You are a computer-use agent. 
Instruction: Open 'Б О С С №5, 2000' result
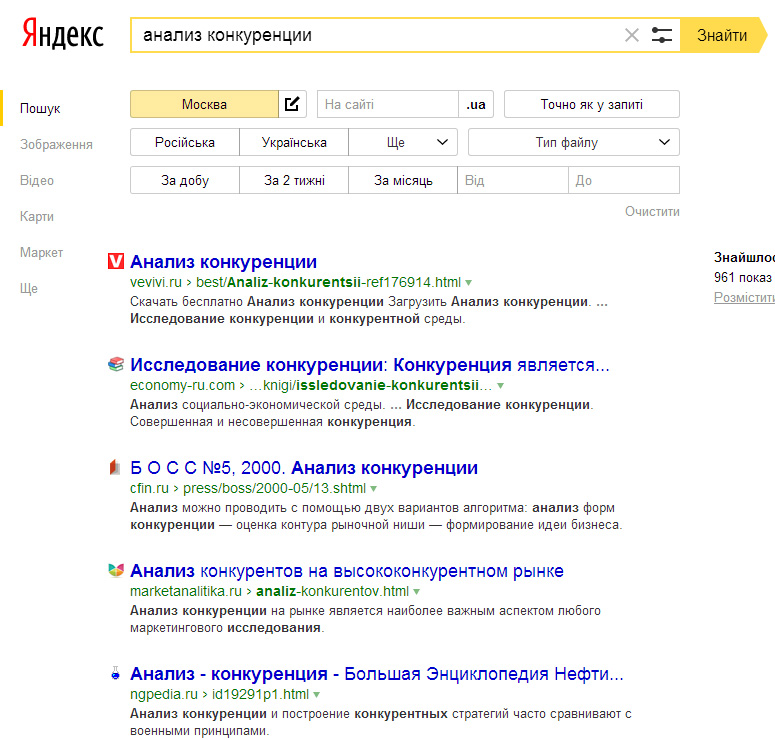304,468
